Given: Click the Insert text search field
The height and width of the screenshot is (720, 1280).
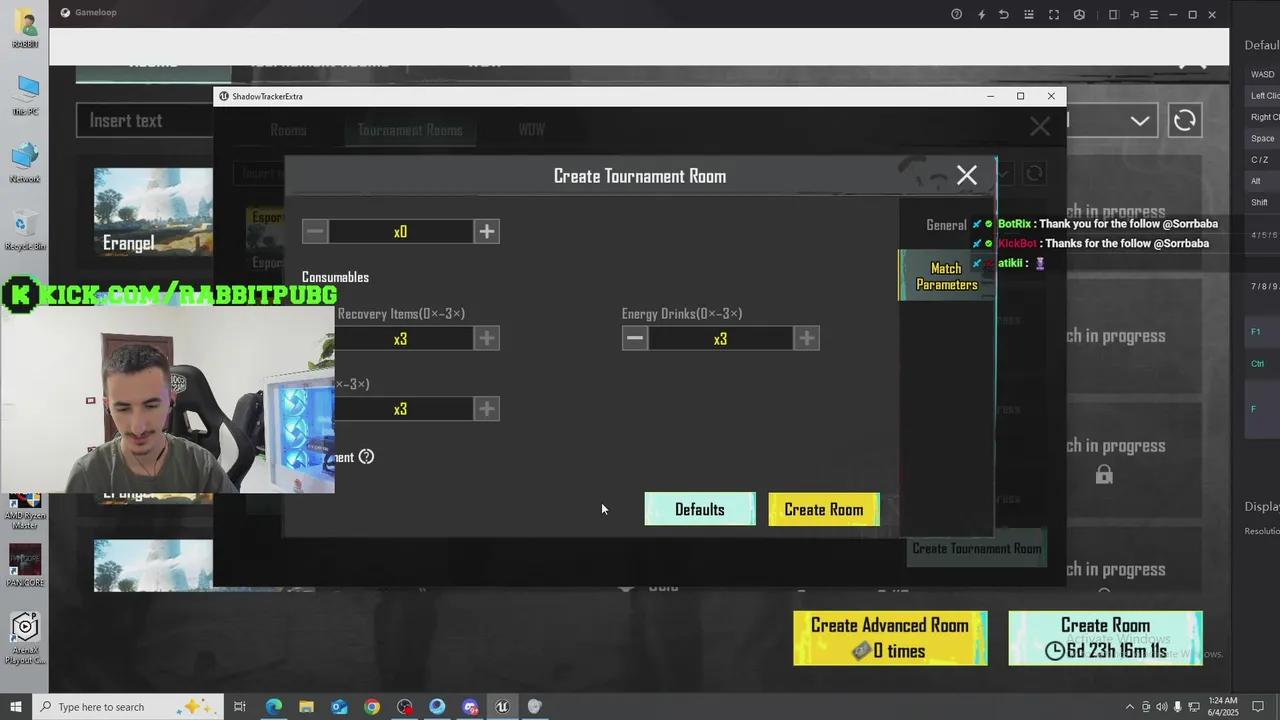Looking at the screenshot, I should [145, 120].
